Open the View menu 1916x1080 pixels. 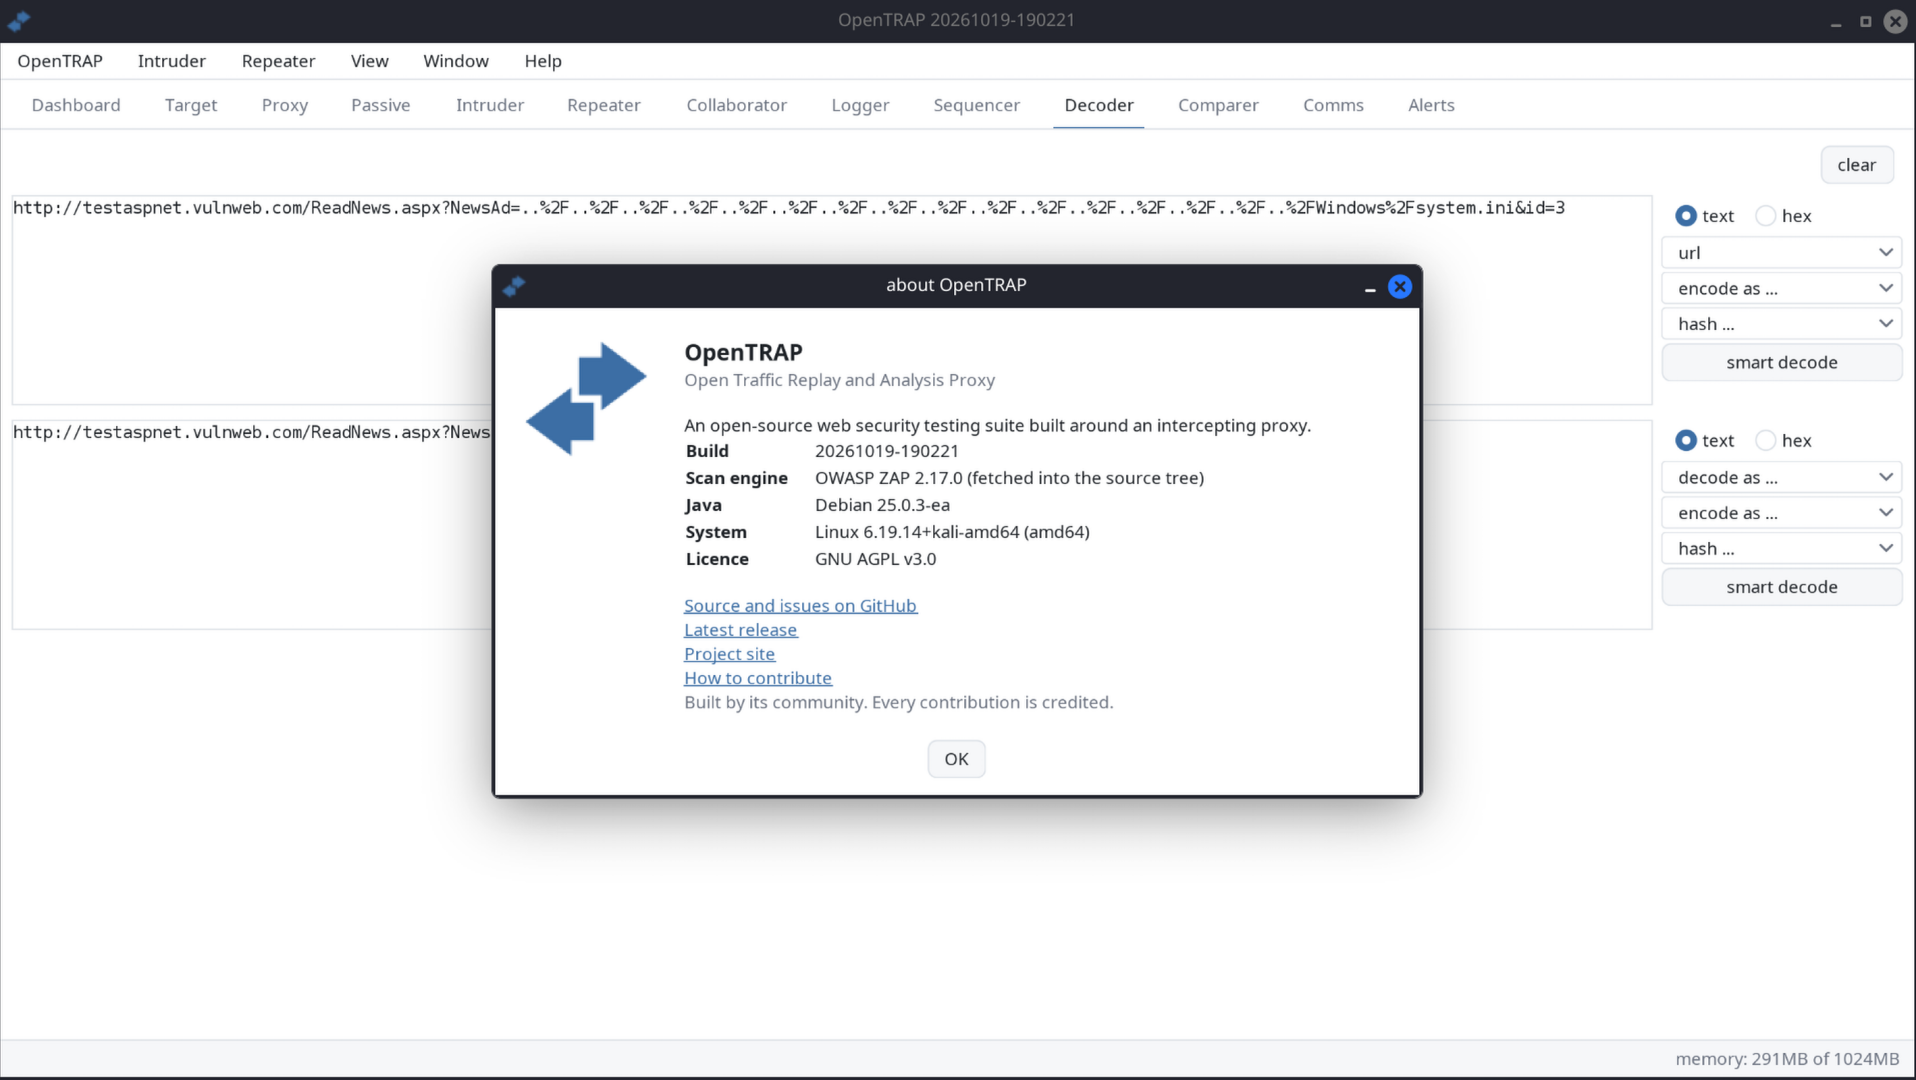click(369, 61)
